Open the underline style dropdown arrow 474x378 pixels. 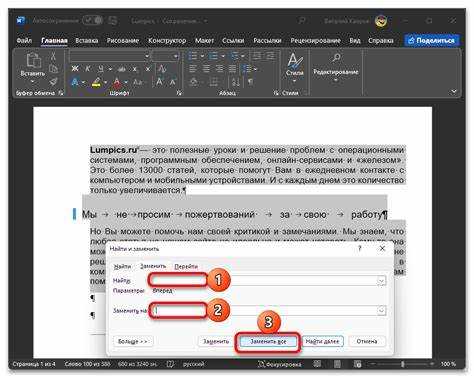[x=109, y=69]
